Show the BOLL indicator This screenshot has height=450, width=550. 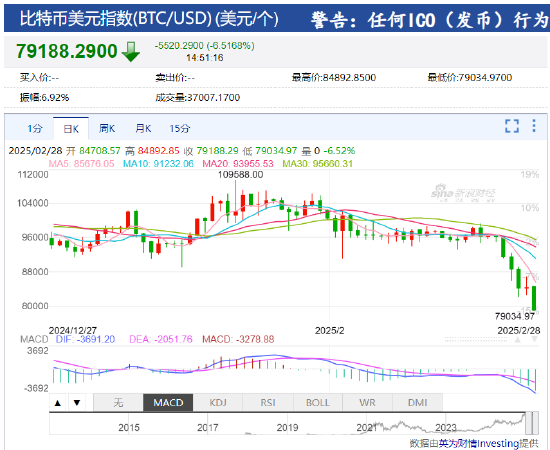[318, 403]
